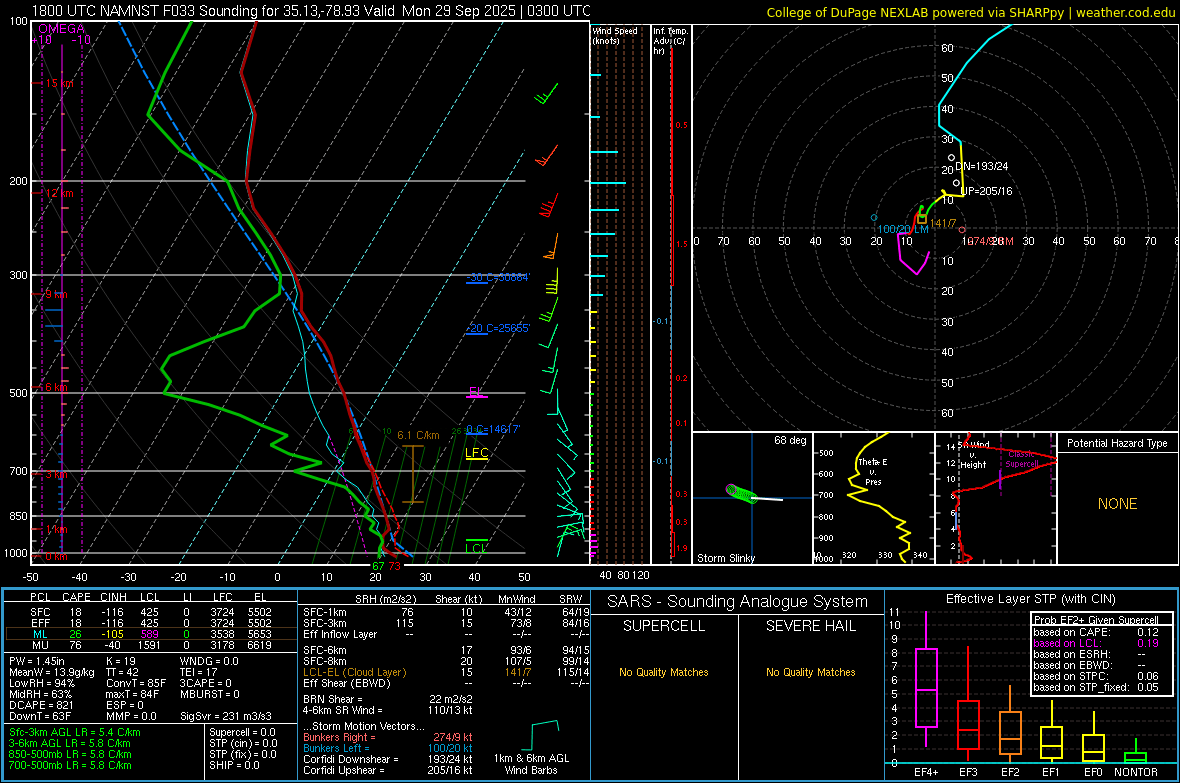Click the orange '141/7' hodograph label
This screenshot has width=1180, height=783.
click(x=943, y=224)
